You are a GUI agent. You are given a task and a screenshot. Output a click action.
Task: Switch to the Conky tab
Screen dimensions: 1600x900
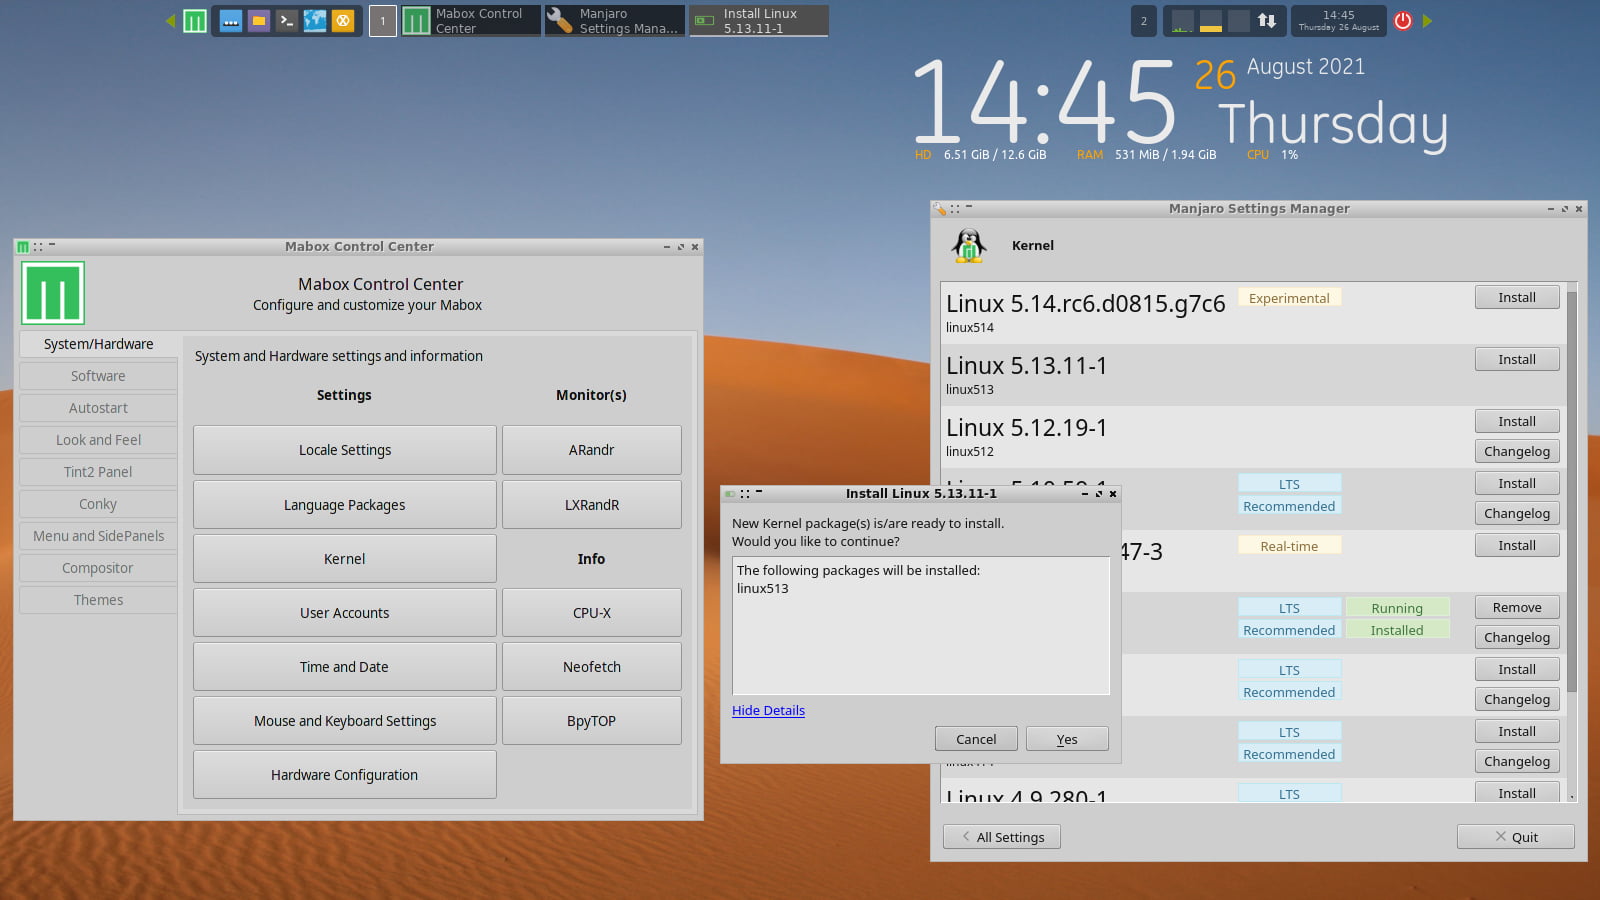(x=98, y=504)
